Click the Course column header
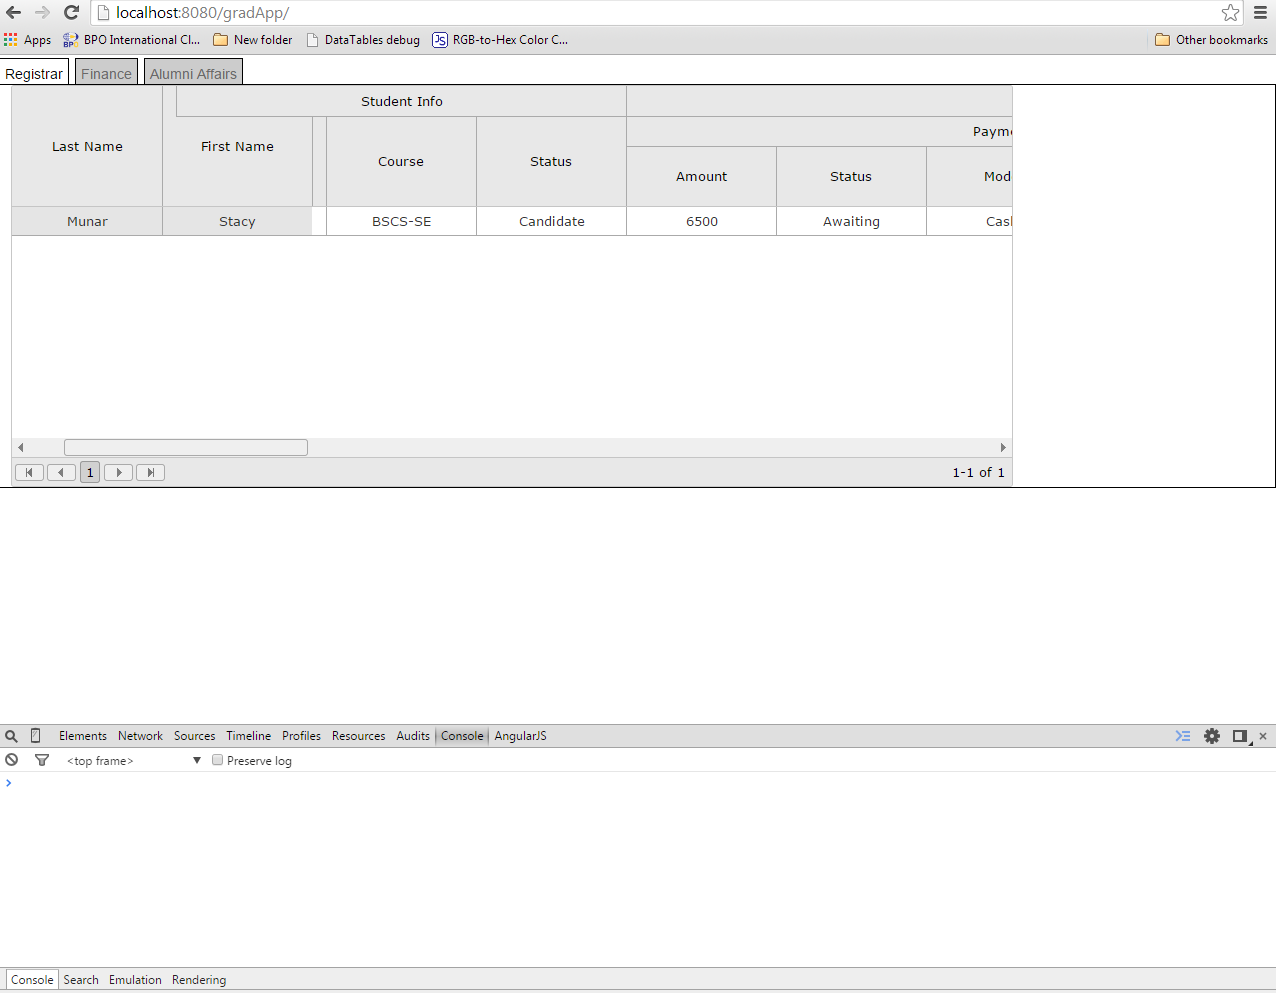This screenshot has height=993, width=1278. coord(401,161)
